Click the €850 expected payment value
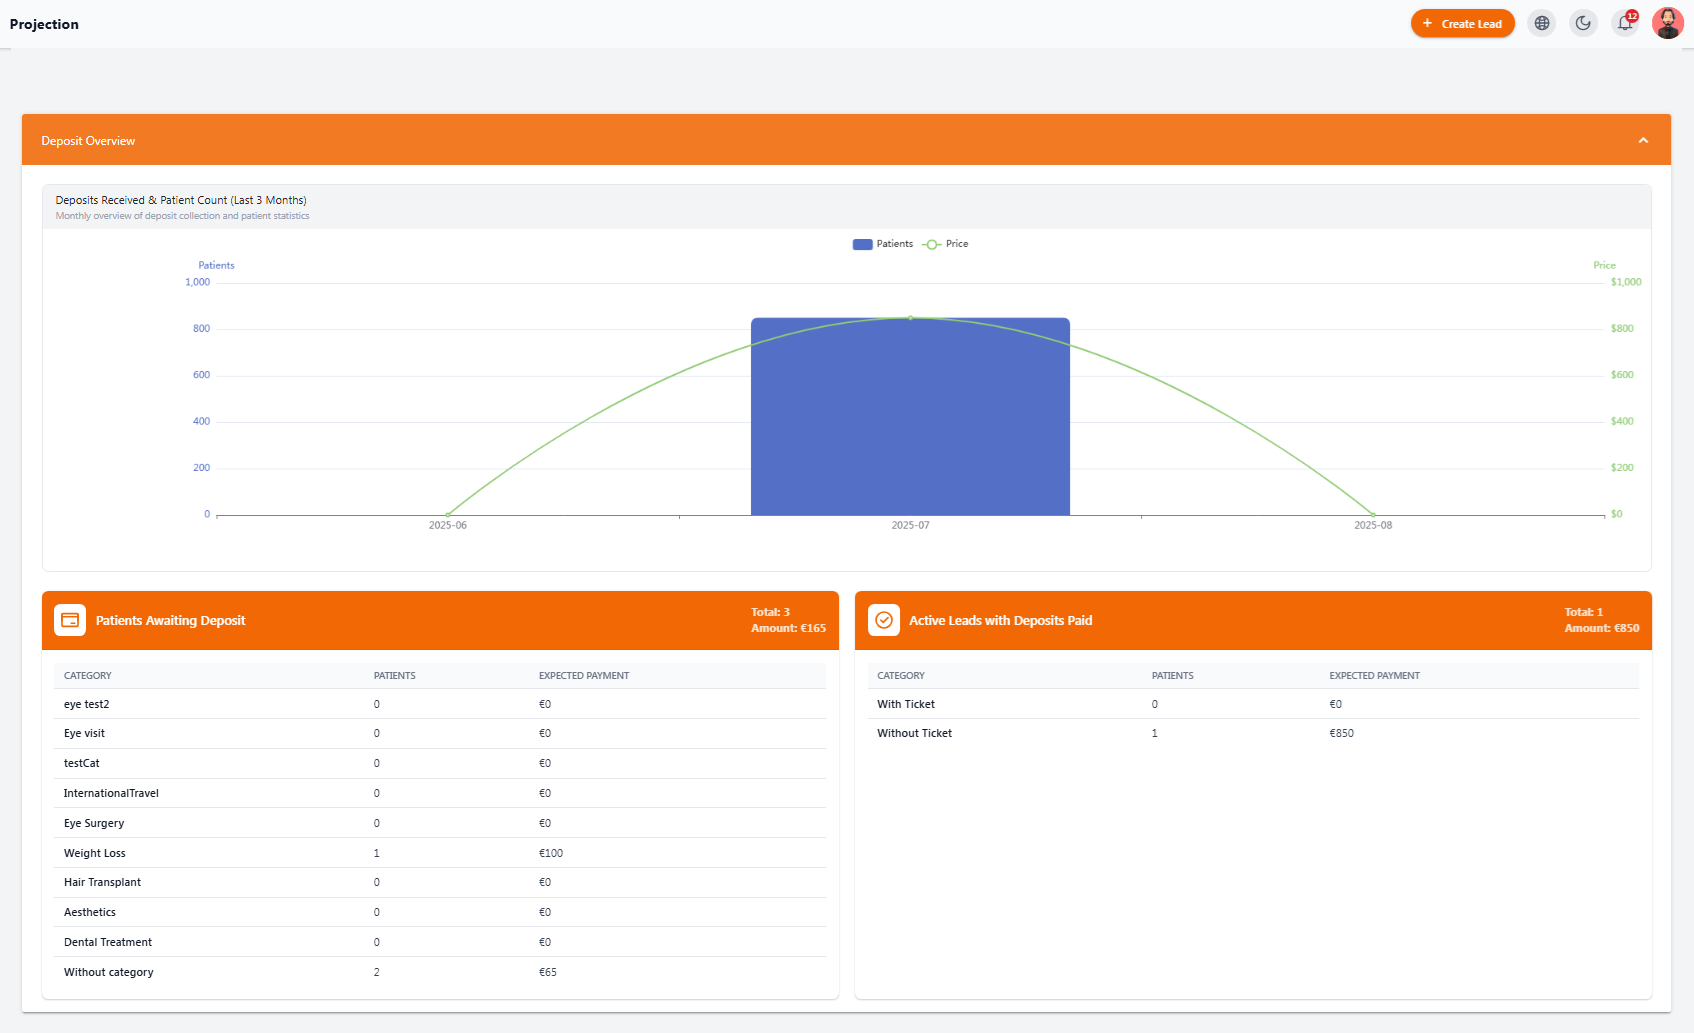Image resolution: width=1694 pixels, height=1033 pixels. click(x=1342, y=733)
